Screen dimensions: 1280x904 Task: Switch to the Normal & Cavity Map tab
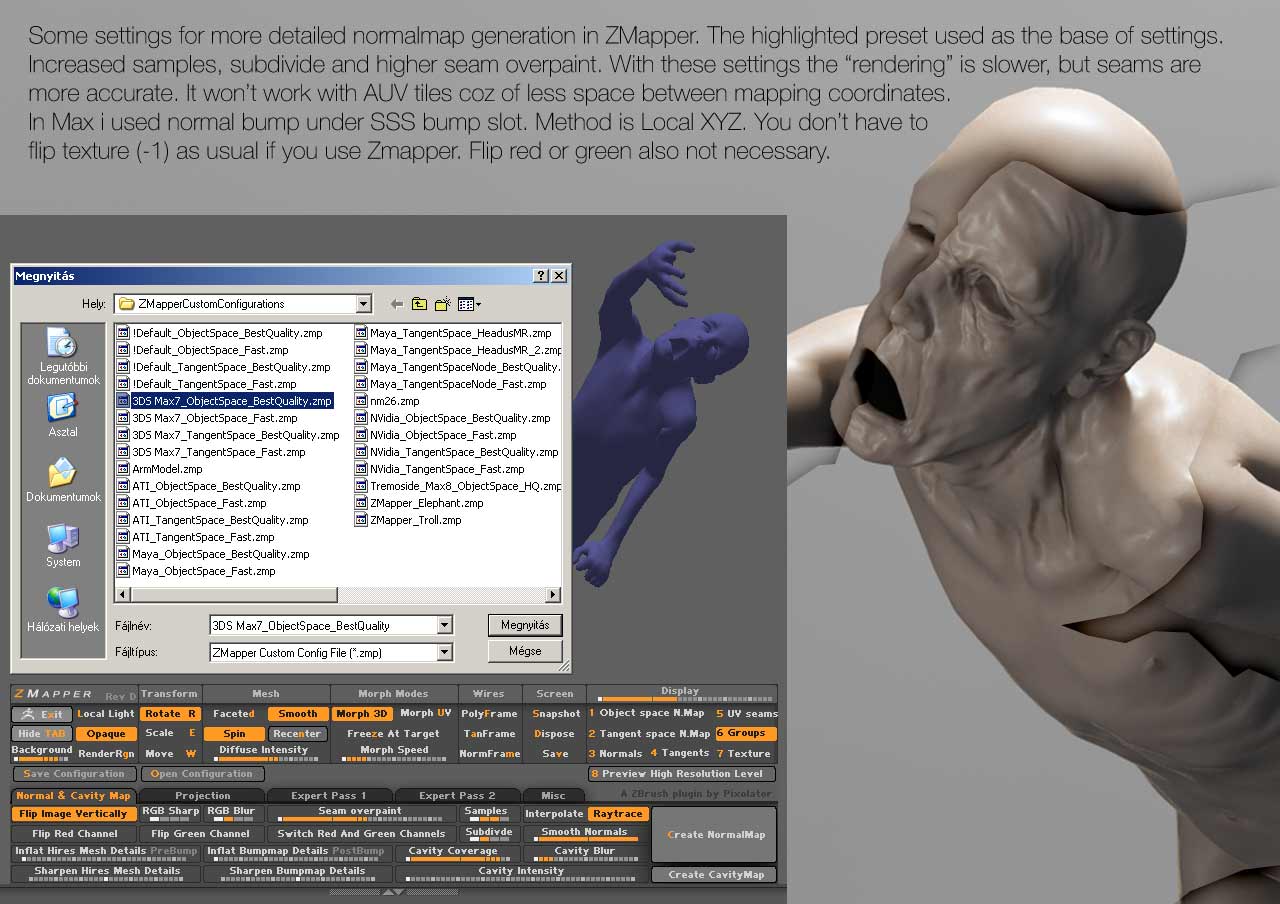pos(73,796)
